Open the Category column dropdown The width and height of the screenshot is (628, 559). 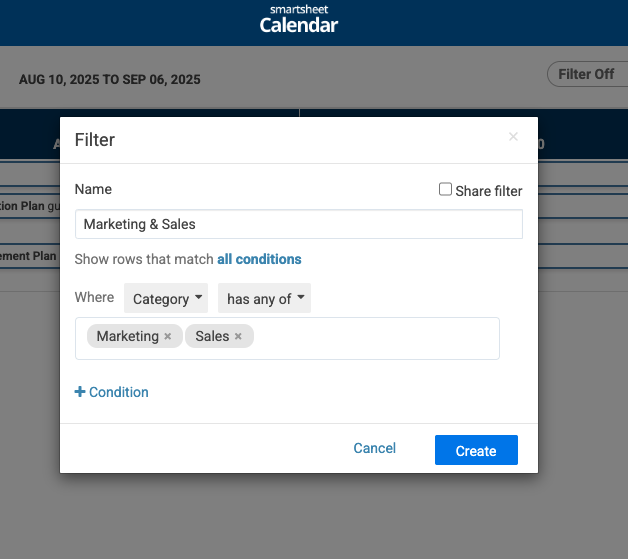(x=166, y=298)
